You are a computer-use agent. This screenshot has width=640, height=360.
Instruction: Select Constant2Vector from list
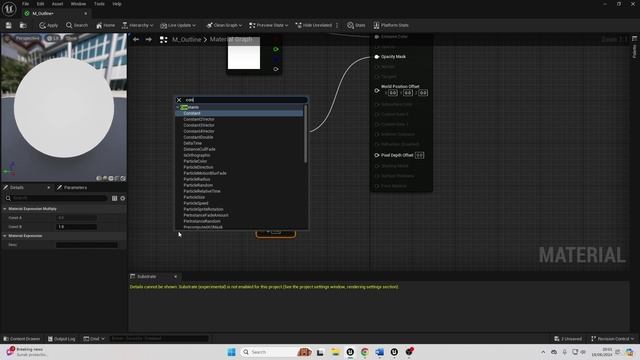coord(199,120)
